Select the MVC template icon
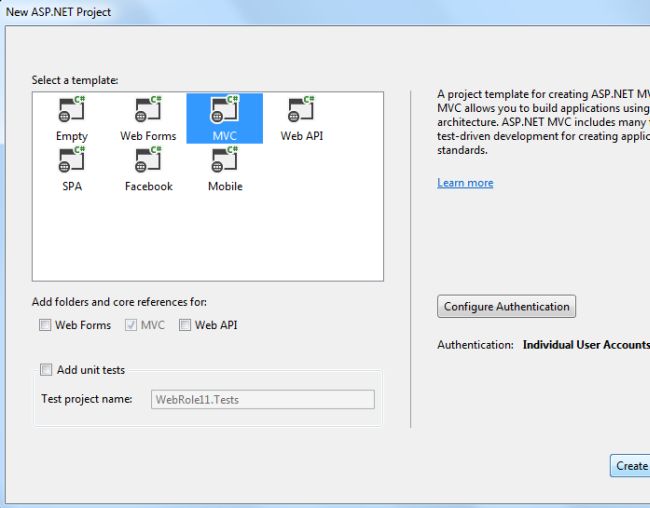 pos(225,109)
